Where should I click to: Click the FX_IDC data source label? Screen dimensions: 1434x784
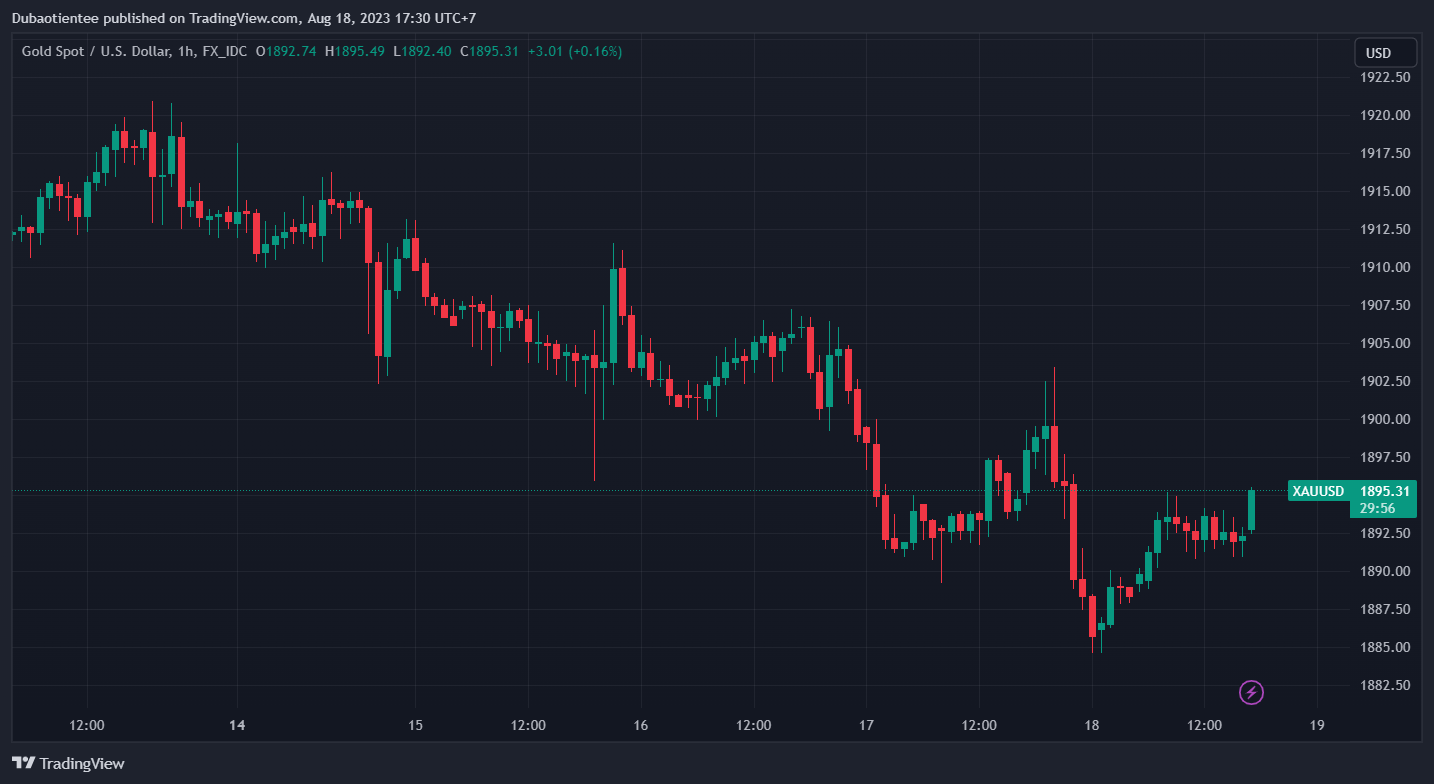(x=222, y=51)
